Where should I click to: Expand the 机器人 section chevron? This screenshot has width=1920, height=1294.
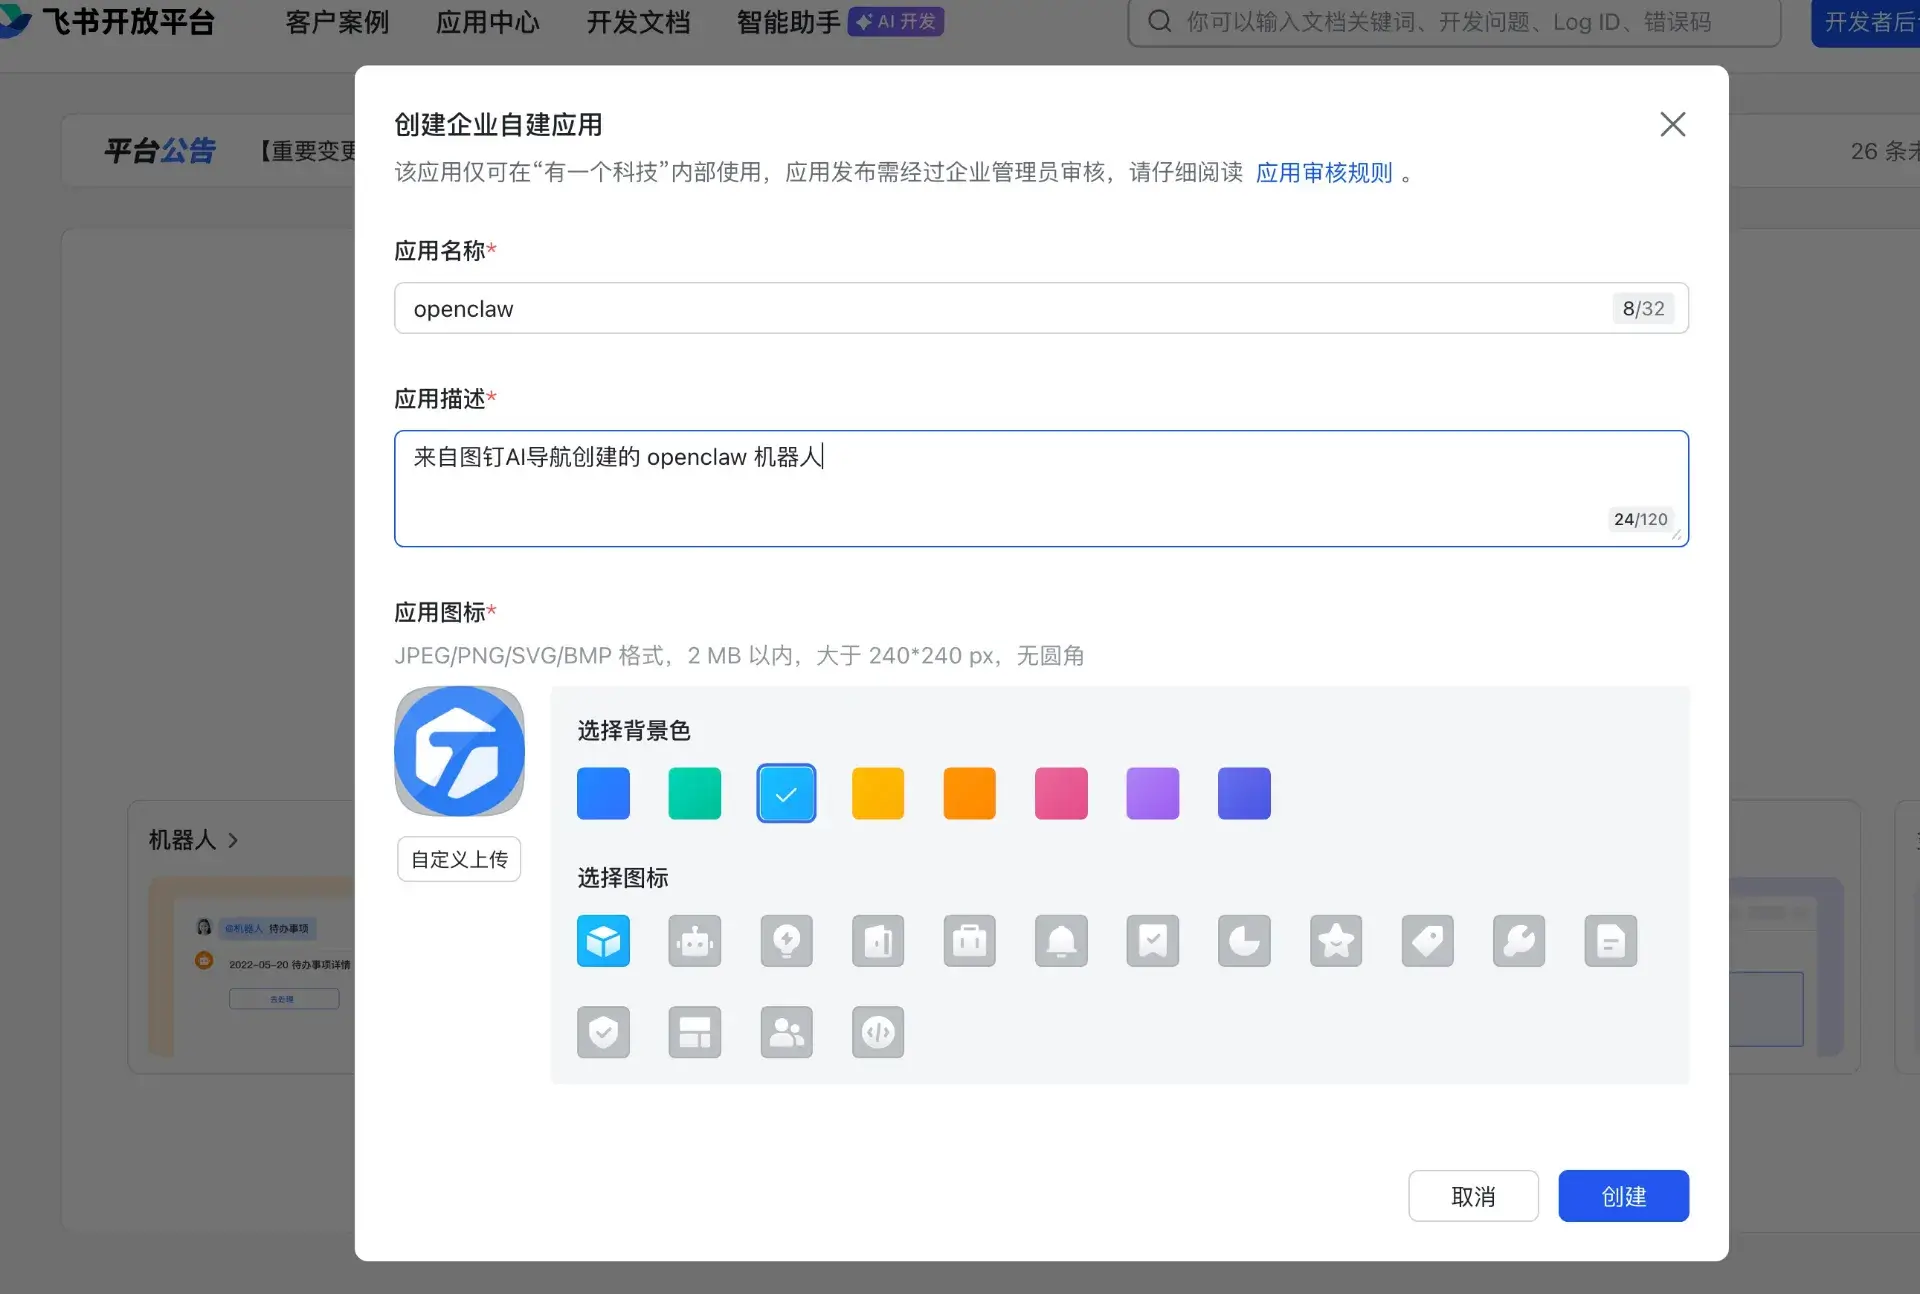tap(233, 840)
